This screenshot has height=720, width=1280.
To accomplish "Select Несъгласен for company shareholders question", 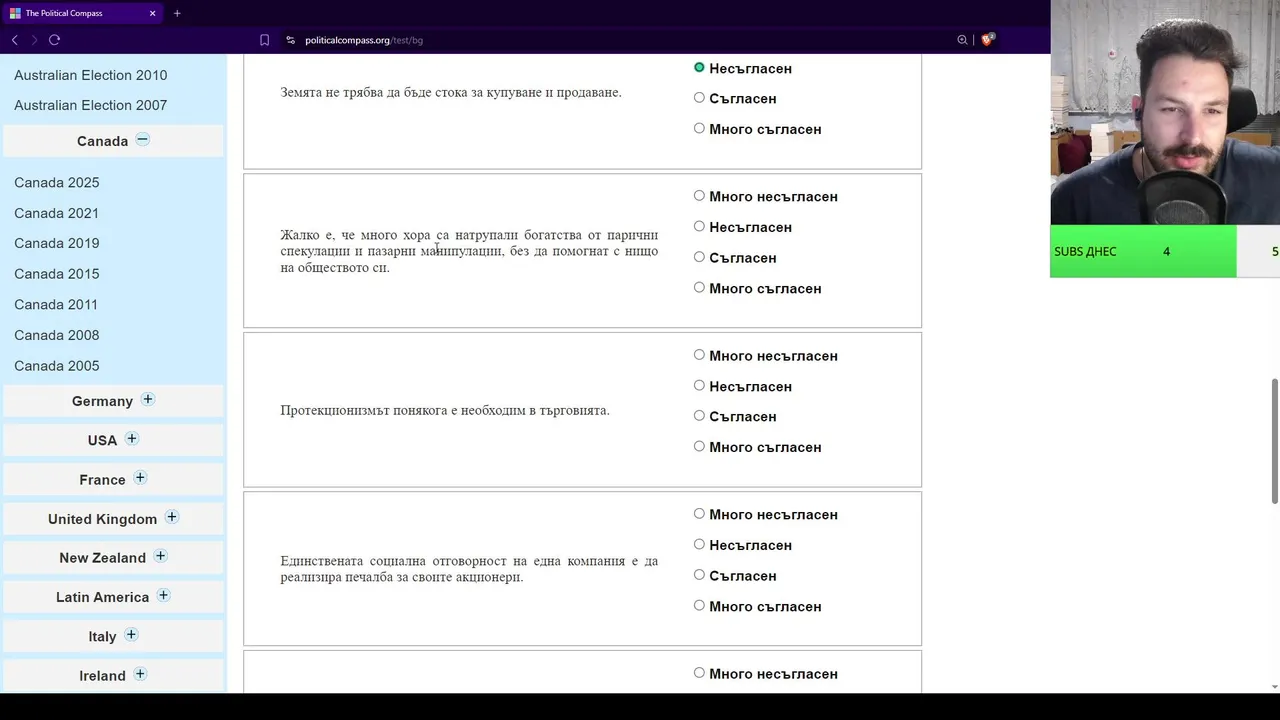I will point(699,544).
